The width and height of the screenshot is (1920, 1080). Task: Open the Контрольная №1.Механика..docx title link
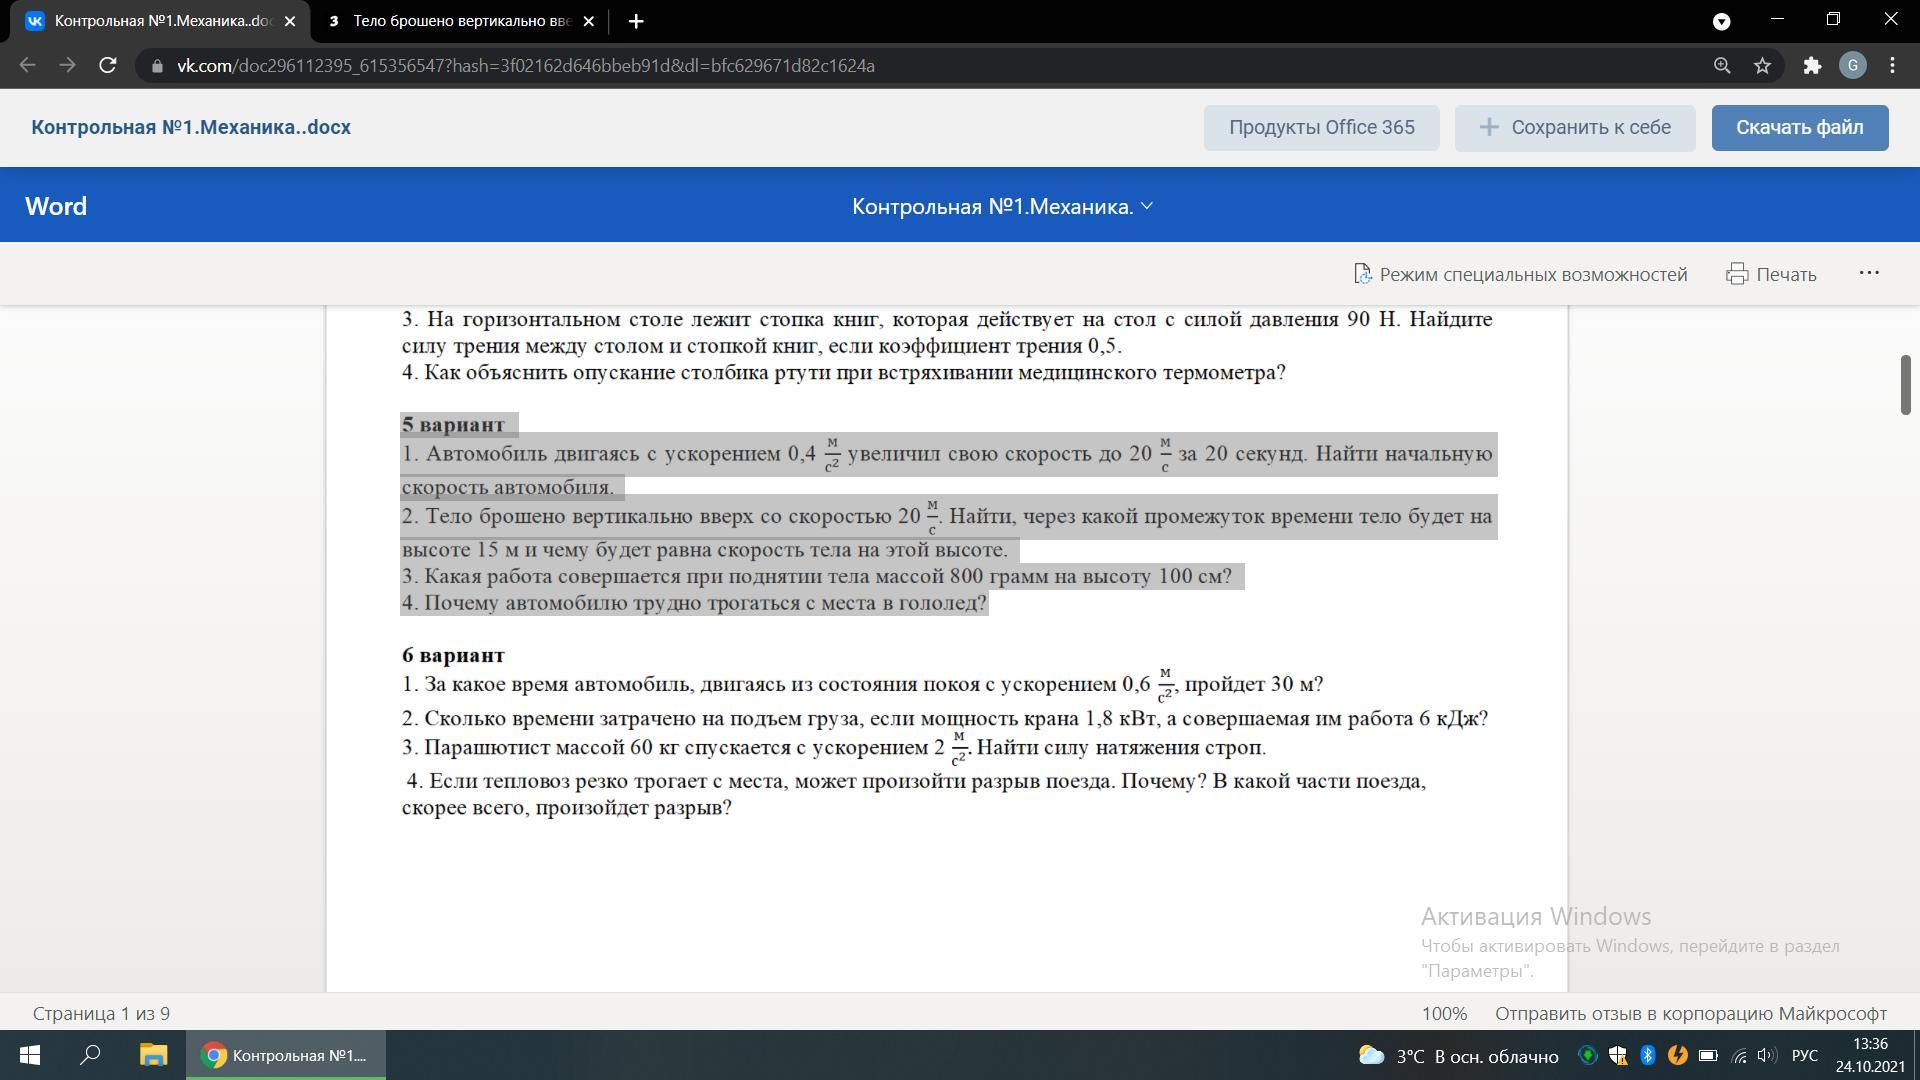(x=191, y=127)
